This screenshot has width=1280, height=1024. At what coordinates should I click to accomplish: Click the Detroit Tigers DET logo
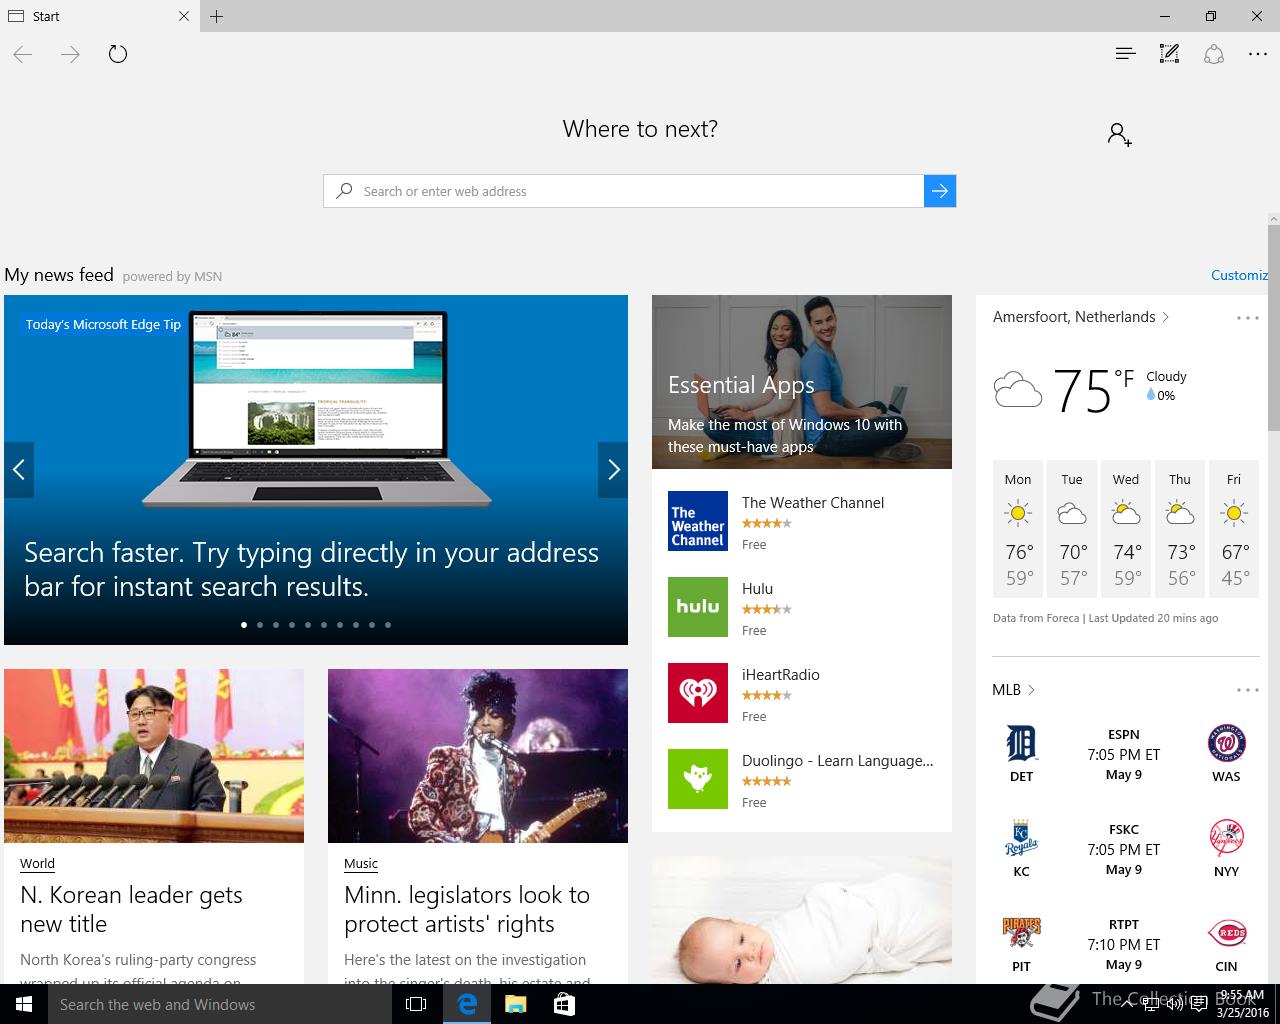1021,744
